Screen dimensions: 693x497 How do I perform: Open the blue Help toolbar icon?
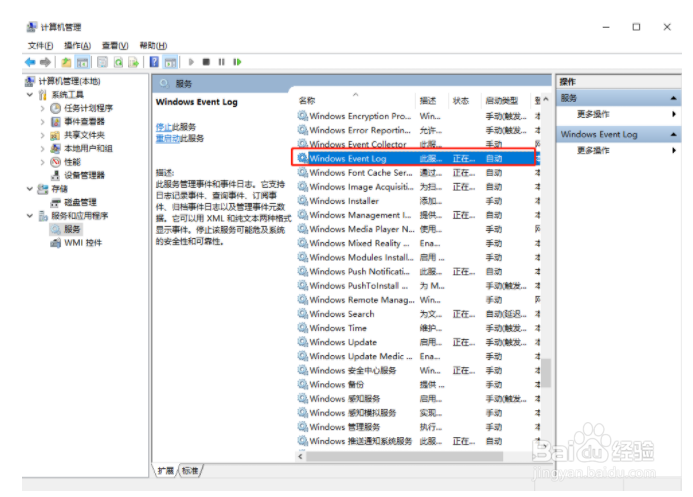(154, 62)
